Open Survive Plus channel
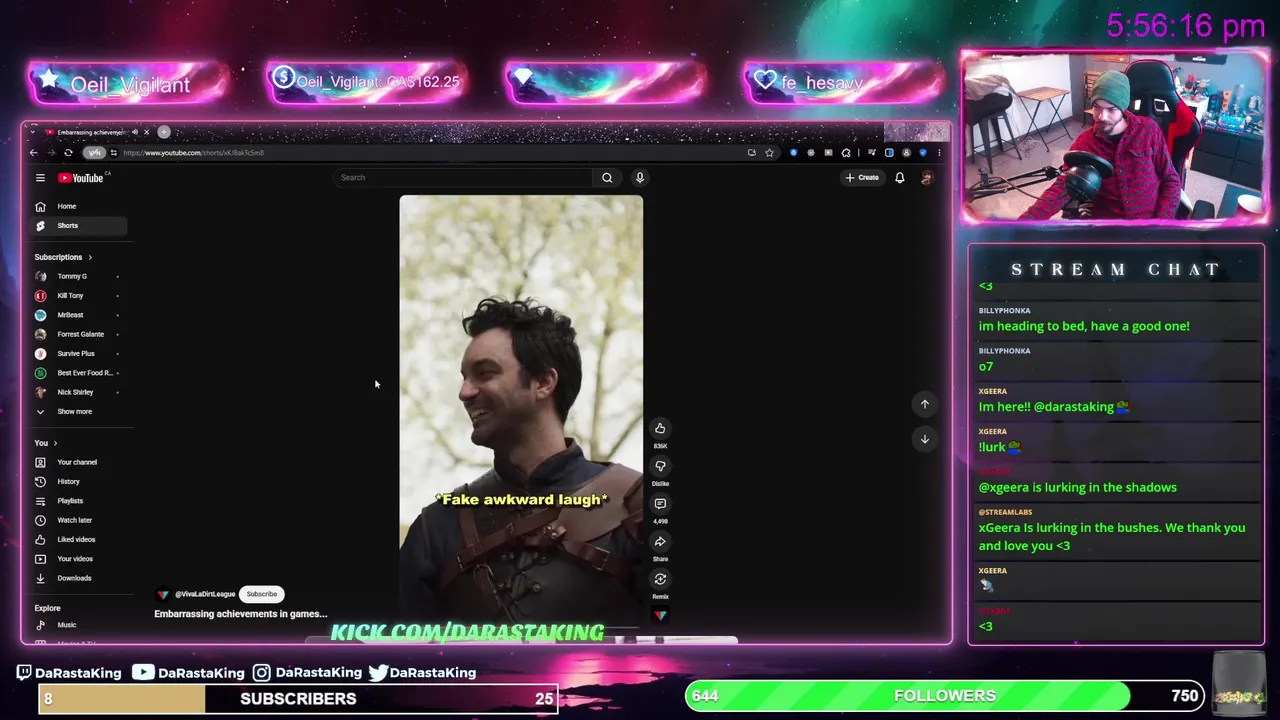1280x720 pixels. (x=78, y=354)
